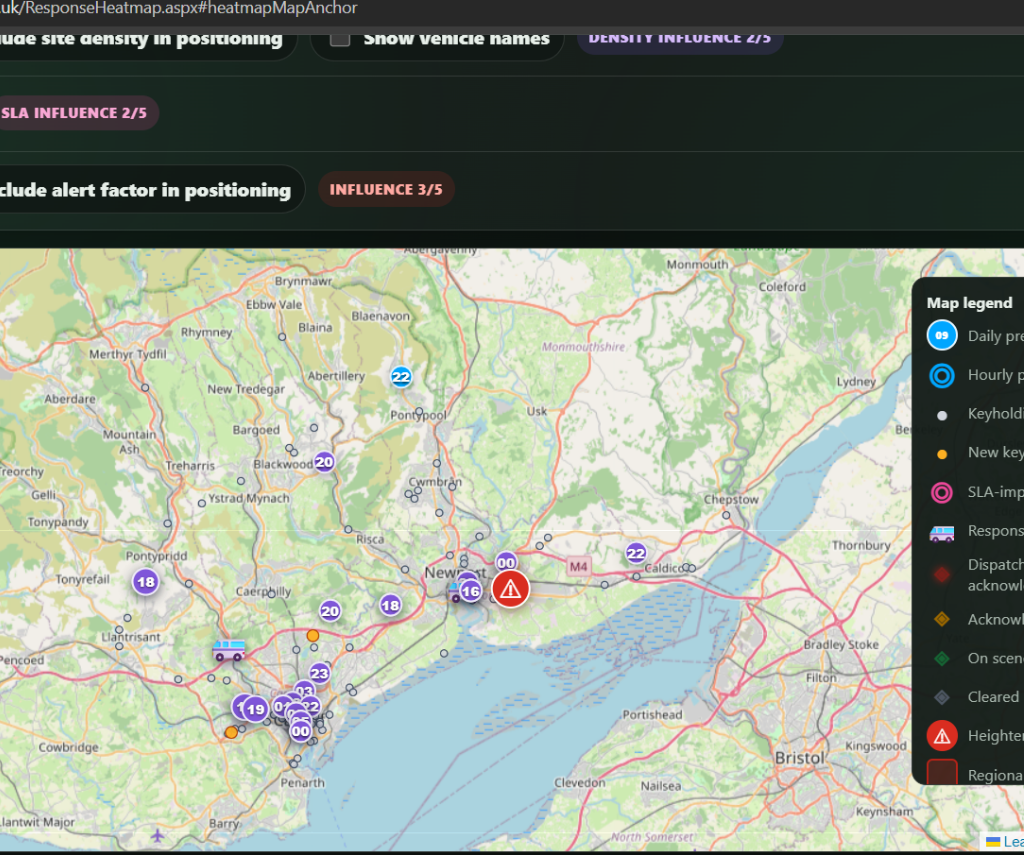This screenshot has width=1024, height=855.
Task: Select purple marker 19 west of Cardiff
Action: point(255,709)
